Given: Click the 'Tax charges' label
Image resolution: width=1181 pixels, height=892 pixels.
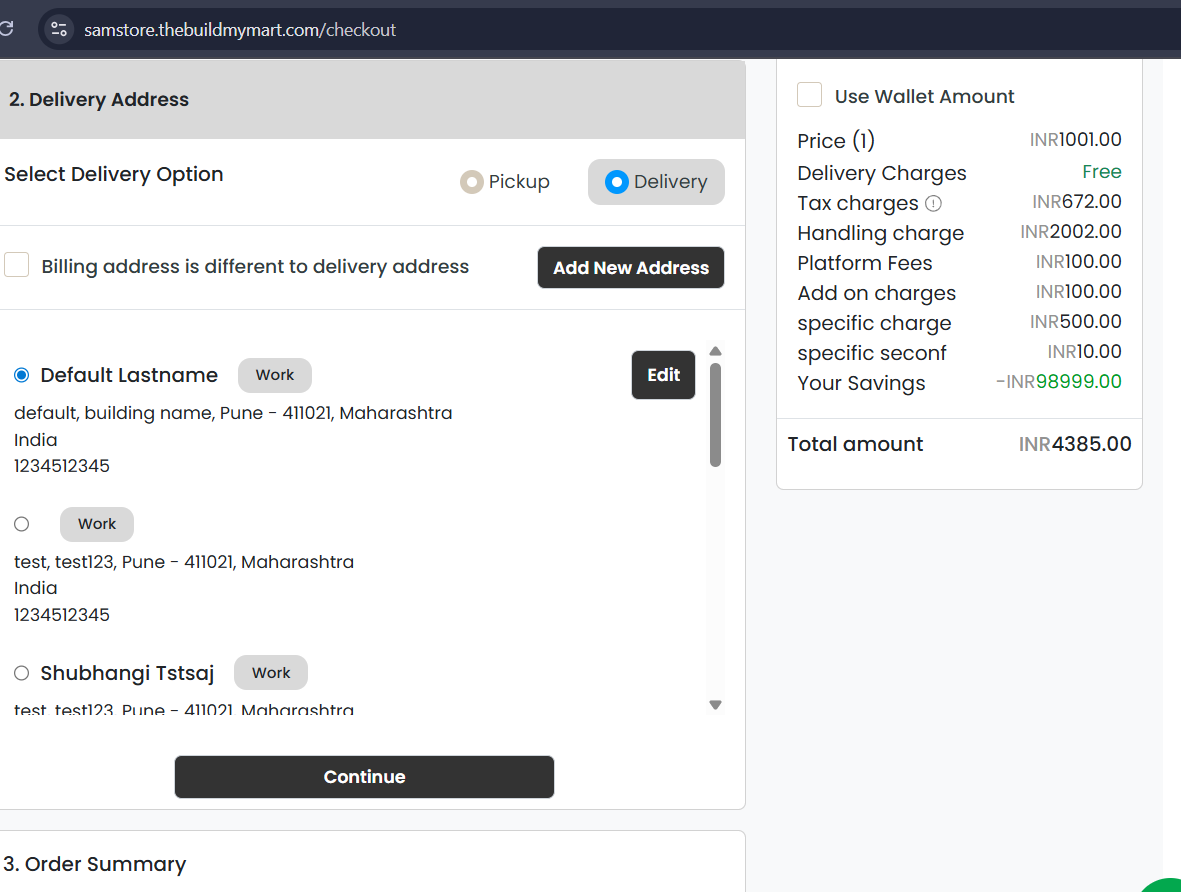Looking at the screenshot, I should pos(858,203).
